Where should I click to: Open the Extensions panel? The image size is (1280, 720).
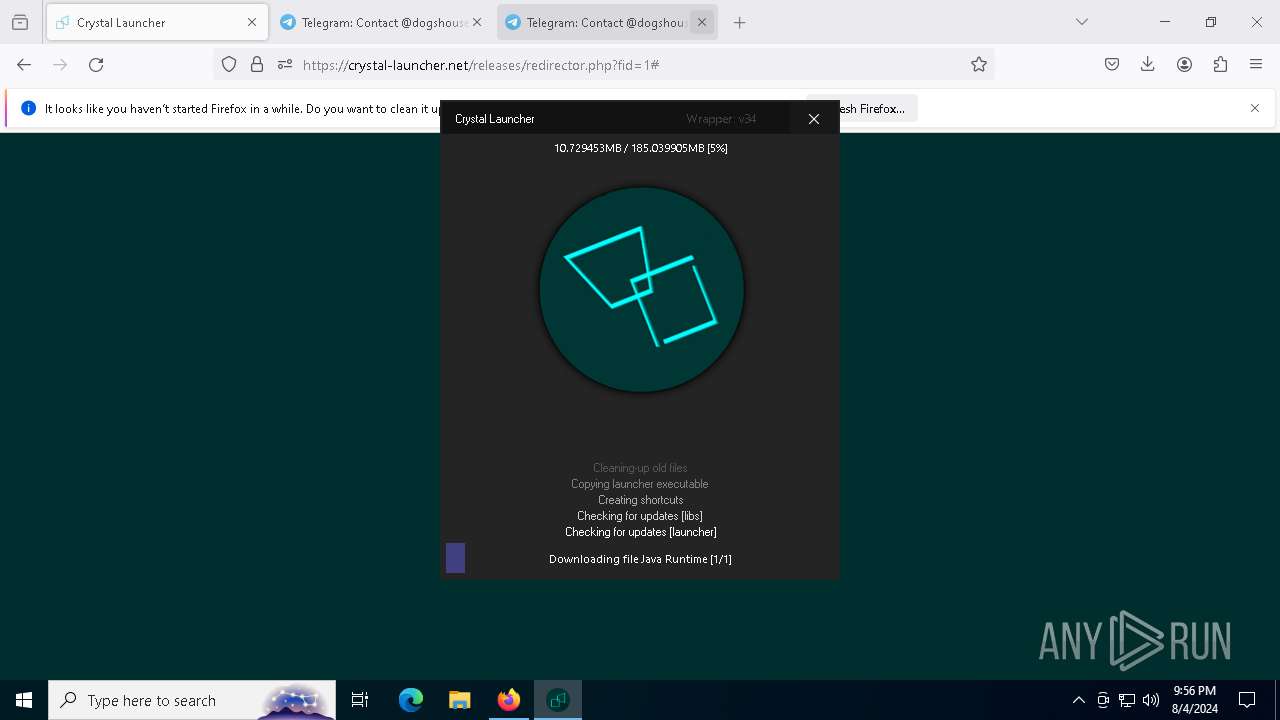(1220, 64)
